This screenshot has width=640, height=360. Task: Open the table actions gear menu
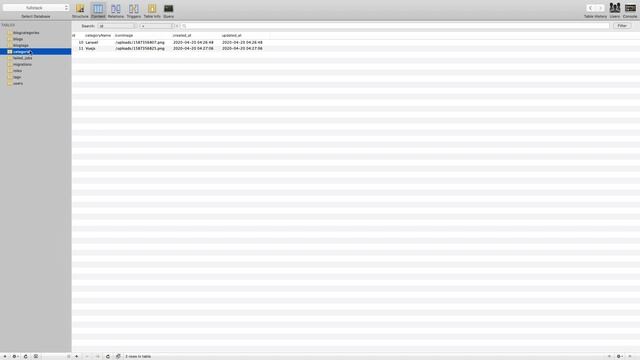[x=15, y=356]
